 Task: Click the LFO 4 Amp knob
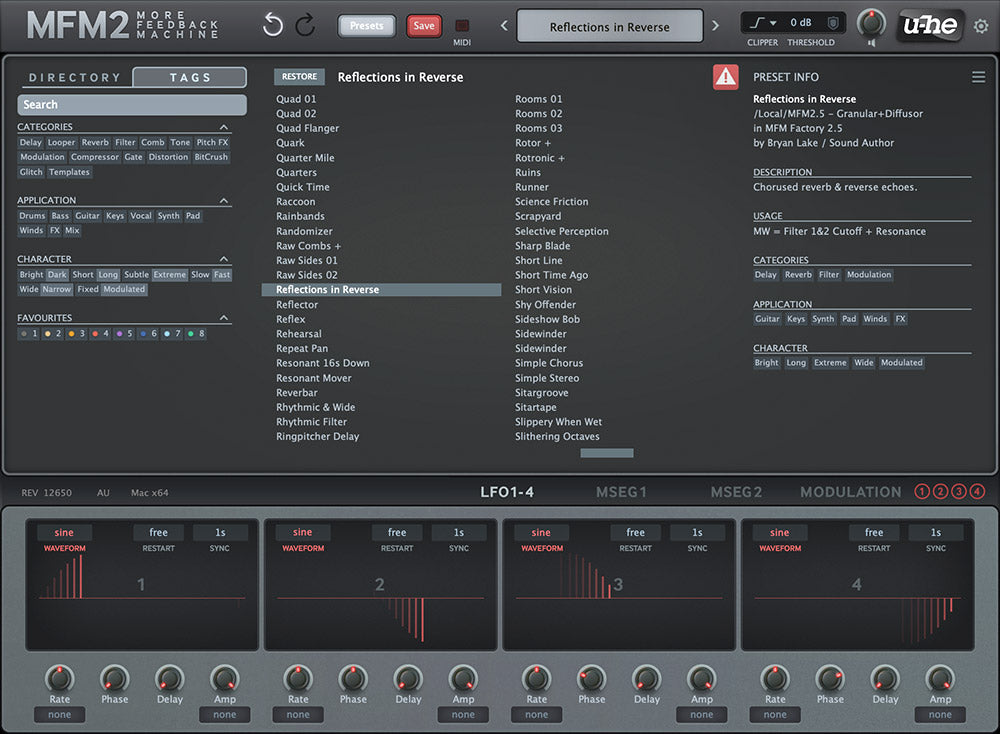coord(940,679)
